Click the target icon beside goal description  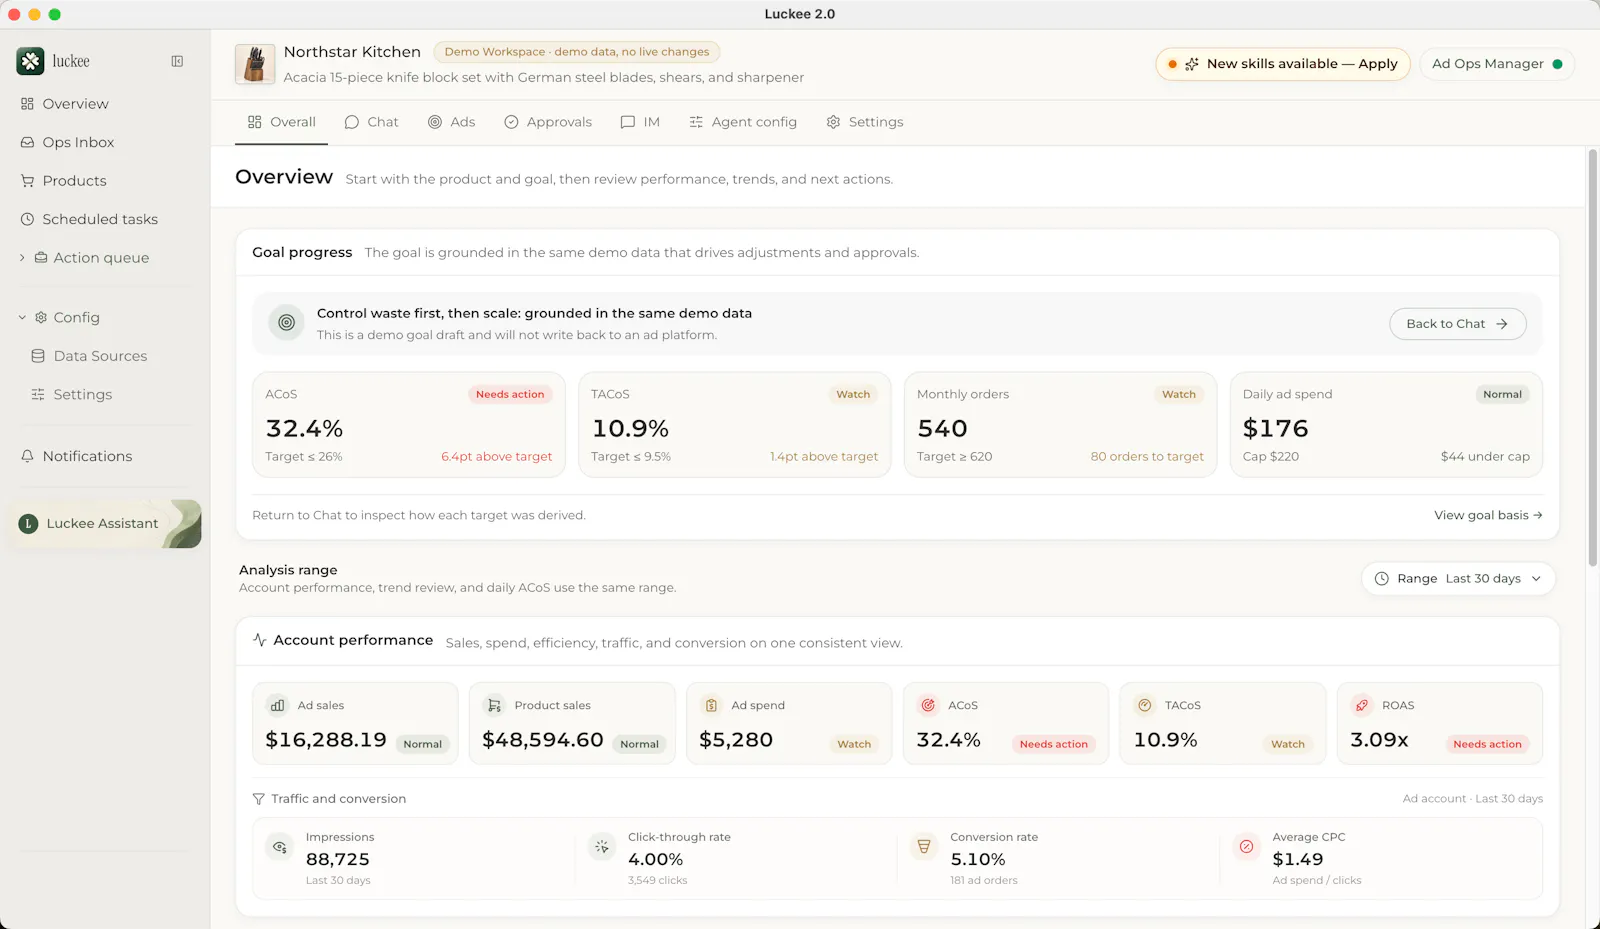click(x=286, y=322)
